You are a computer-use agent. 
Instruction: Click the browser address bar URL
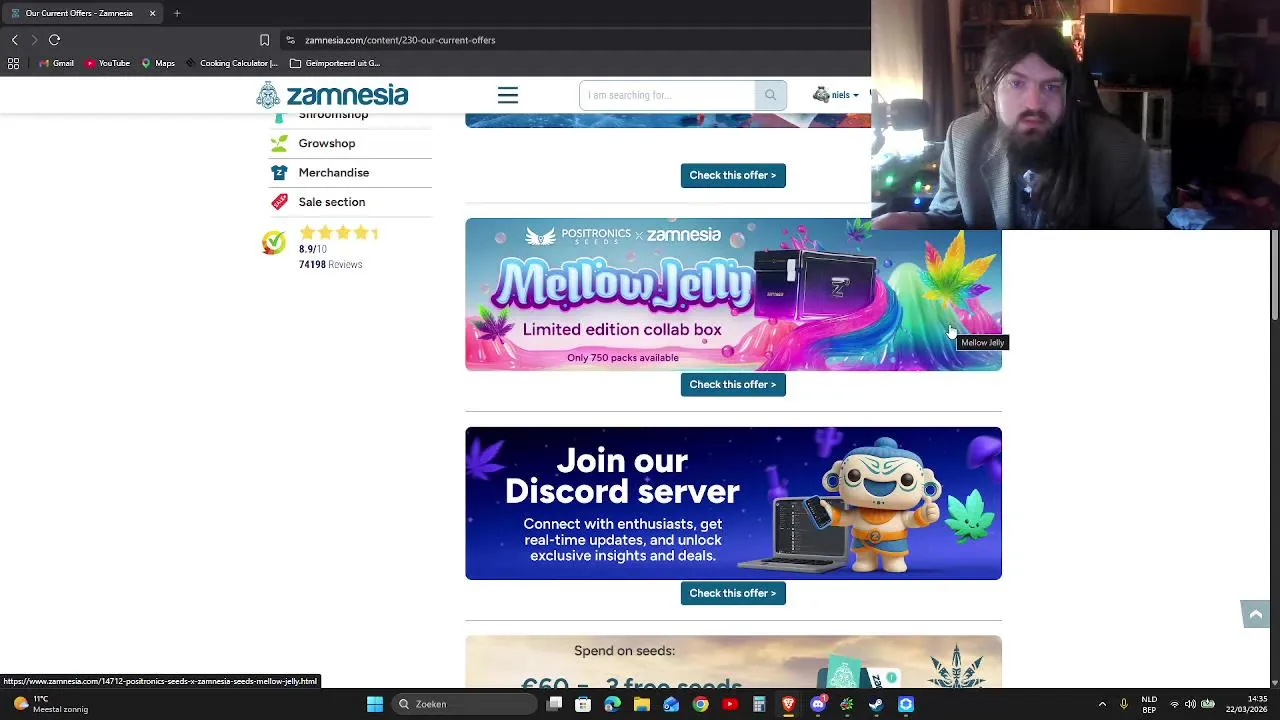[400, 40]
